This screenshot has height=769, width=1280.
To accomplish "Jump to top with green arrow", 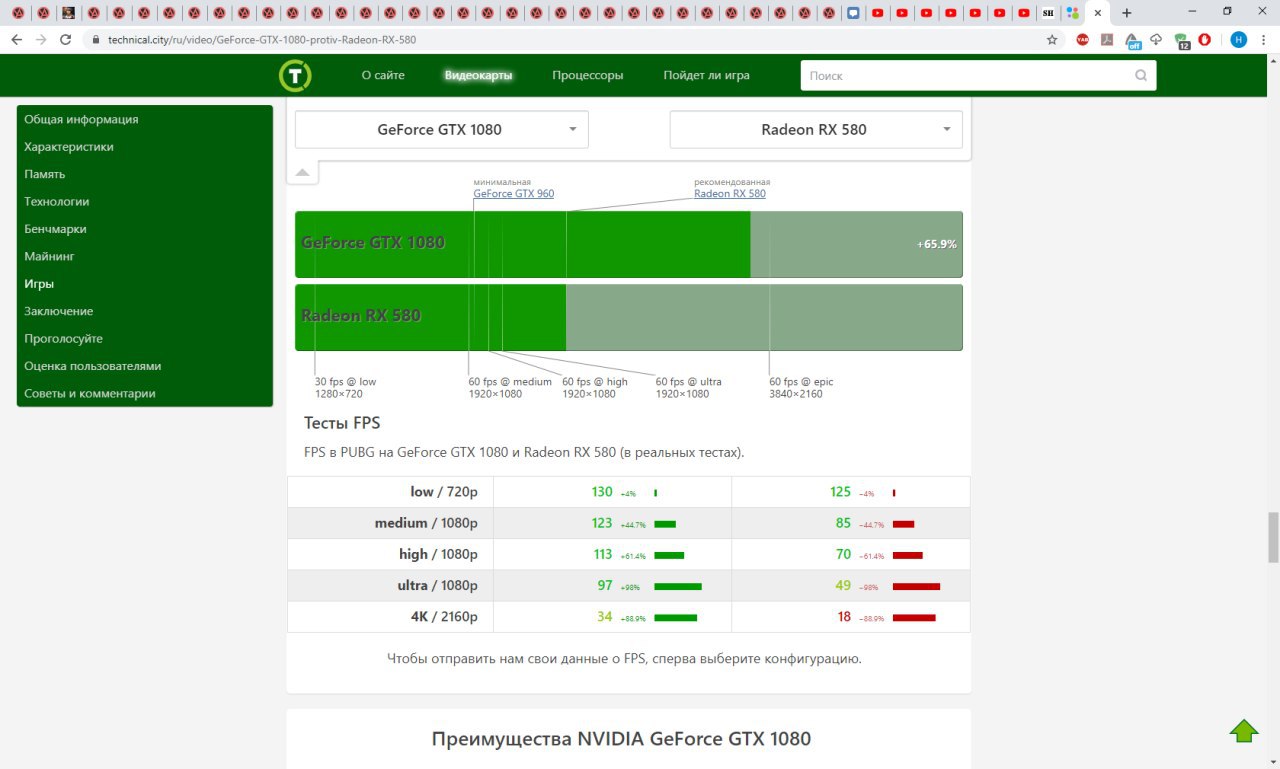I will pyautogui.click(x=1244, y=731).
